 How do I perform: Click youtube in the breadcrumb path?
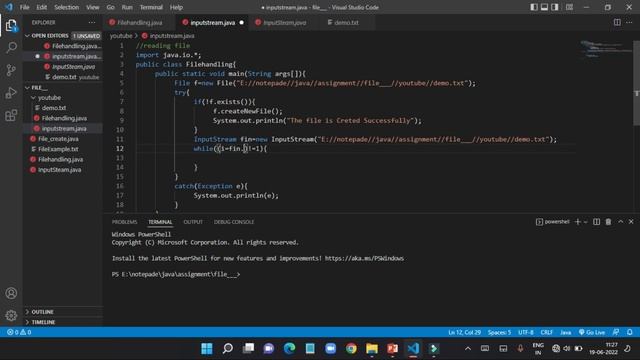[x=120, y=36]
